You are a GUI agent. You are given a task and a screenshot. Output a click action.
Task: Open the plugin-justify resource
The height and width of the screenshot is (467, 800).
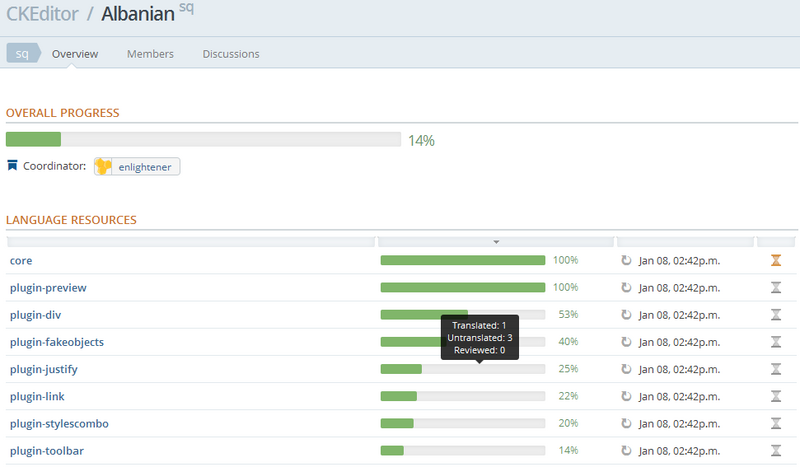click(x=43, y=369)
